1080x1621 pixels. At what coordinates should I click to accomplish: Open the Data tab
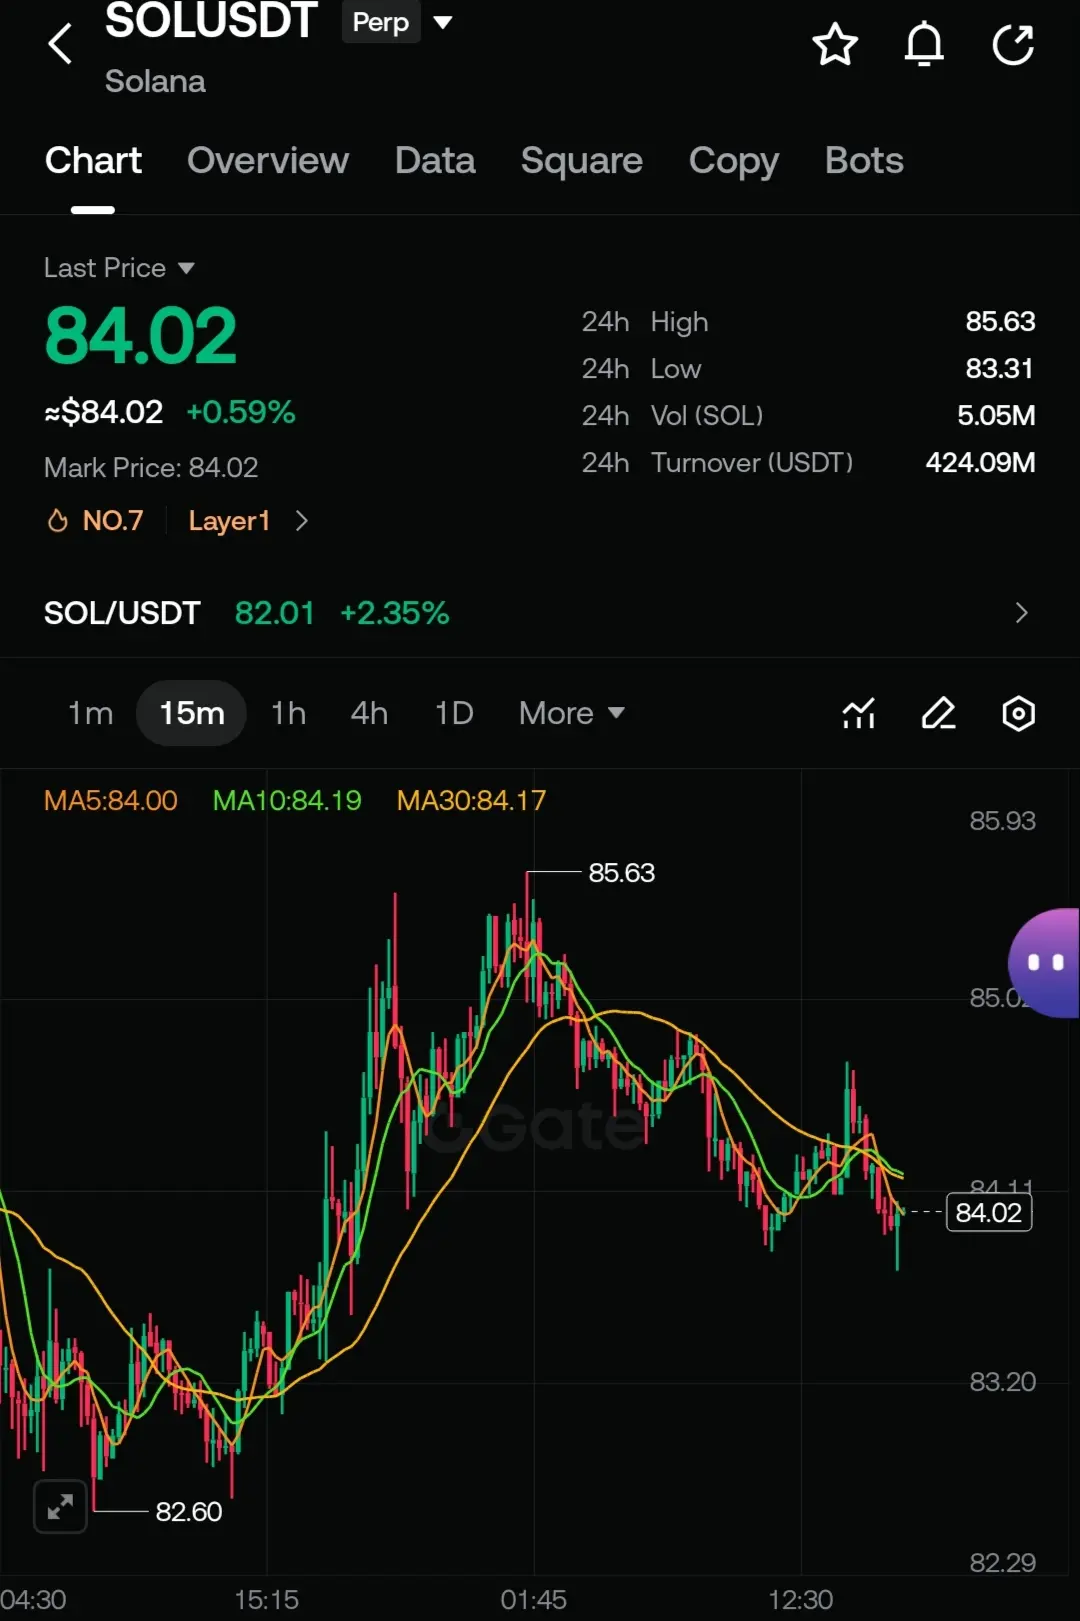coord(435,161)
